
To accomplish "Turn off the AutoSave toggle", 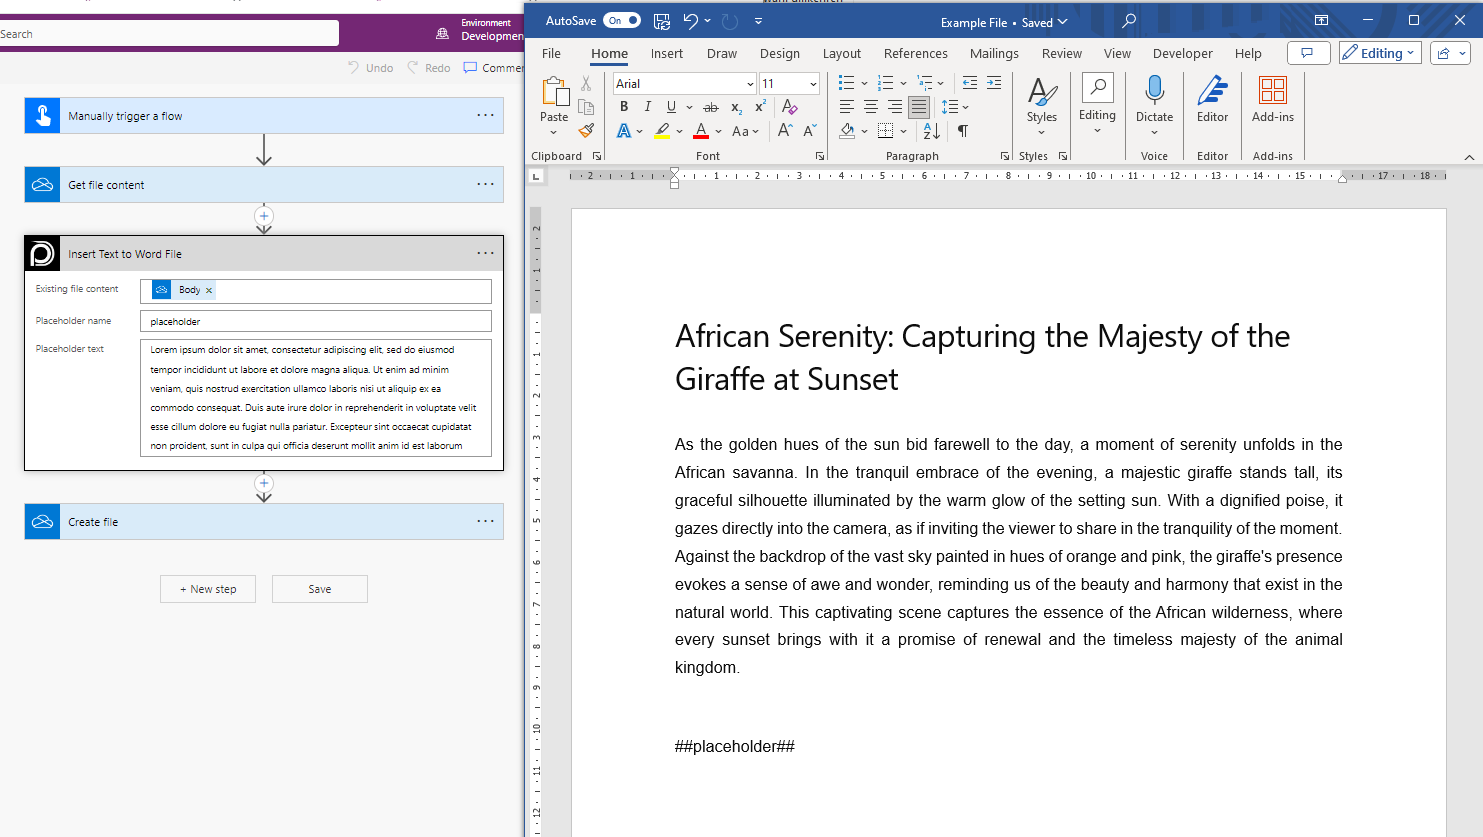I will 622,21.
